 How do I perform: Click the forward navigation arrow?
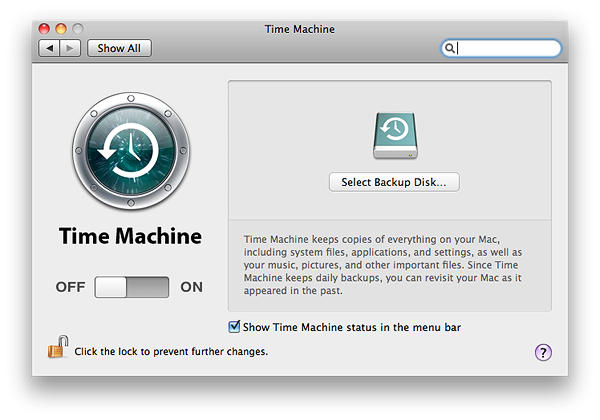[70, 48]
